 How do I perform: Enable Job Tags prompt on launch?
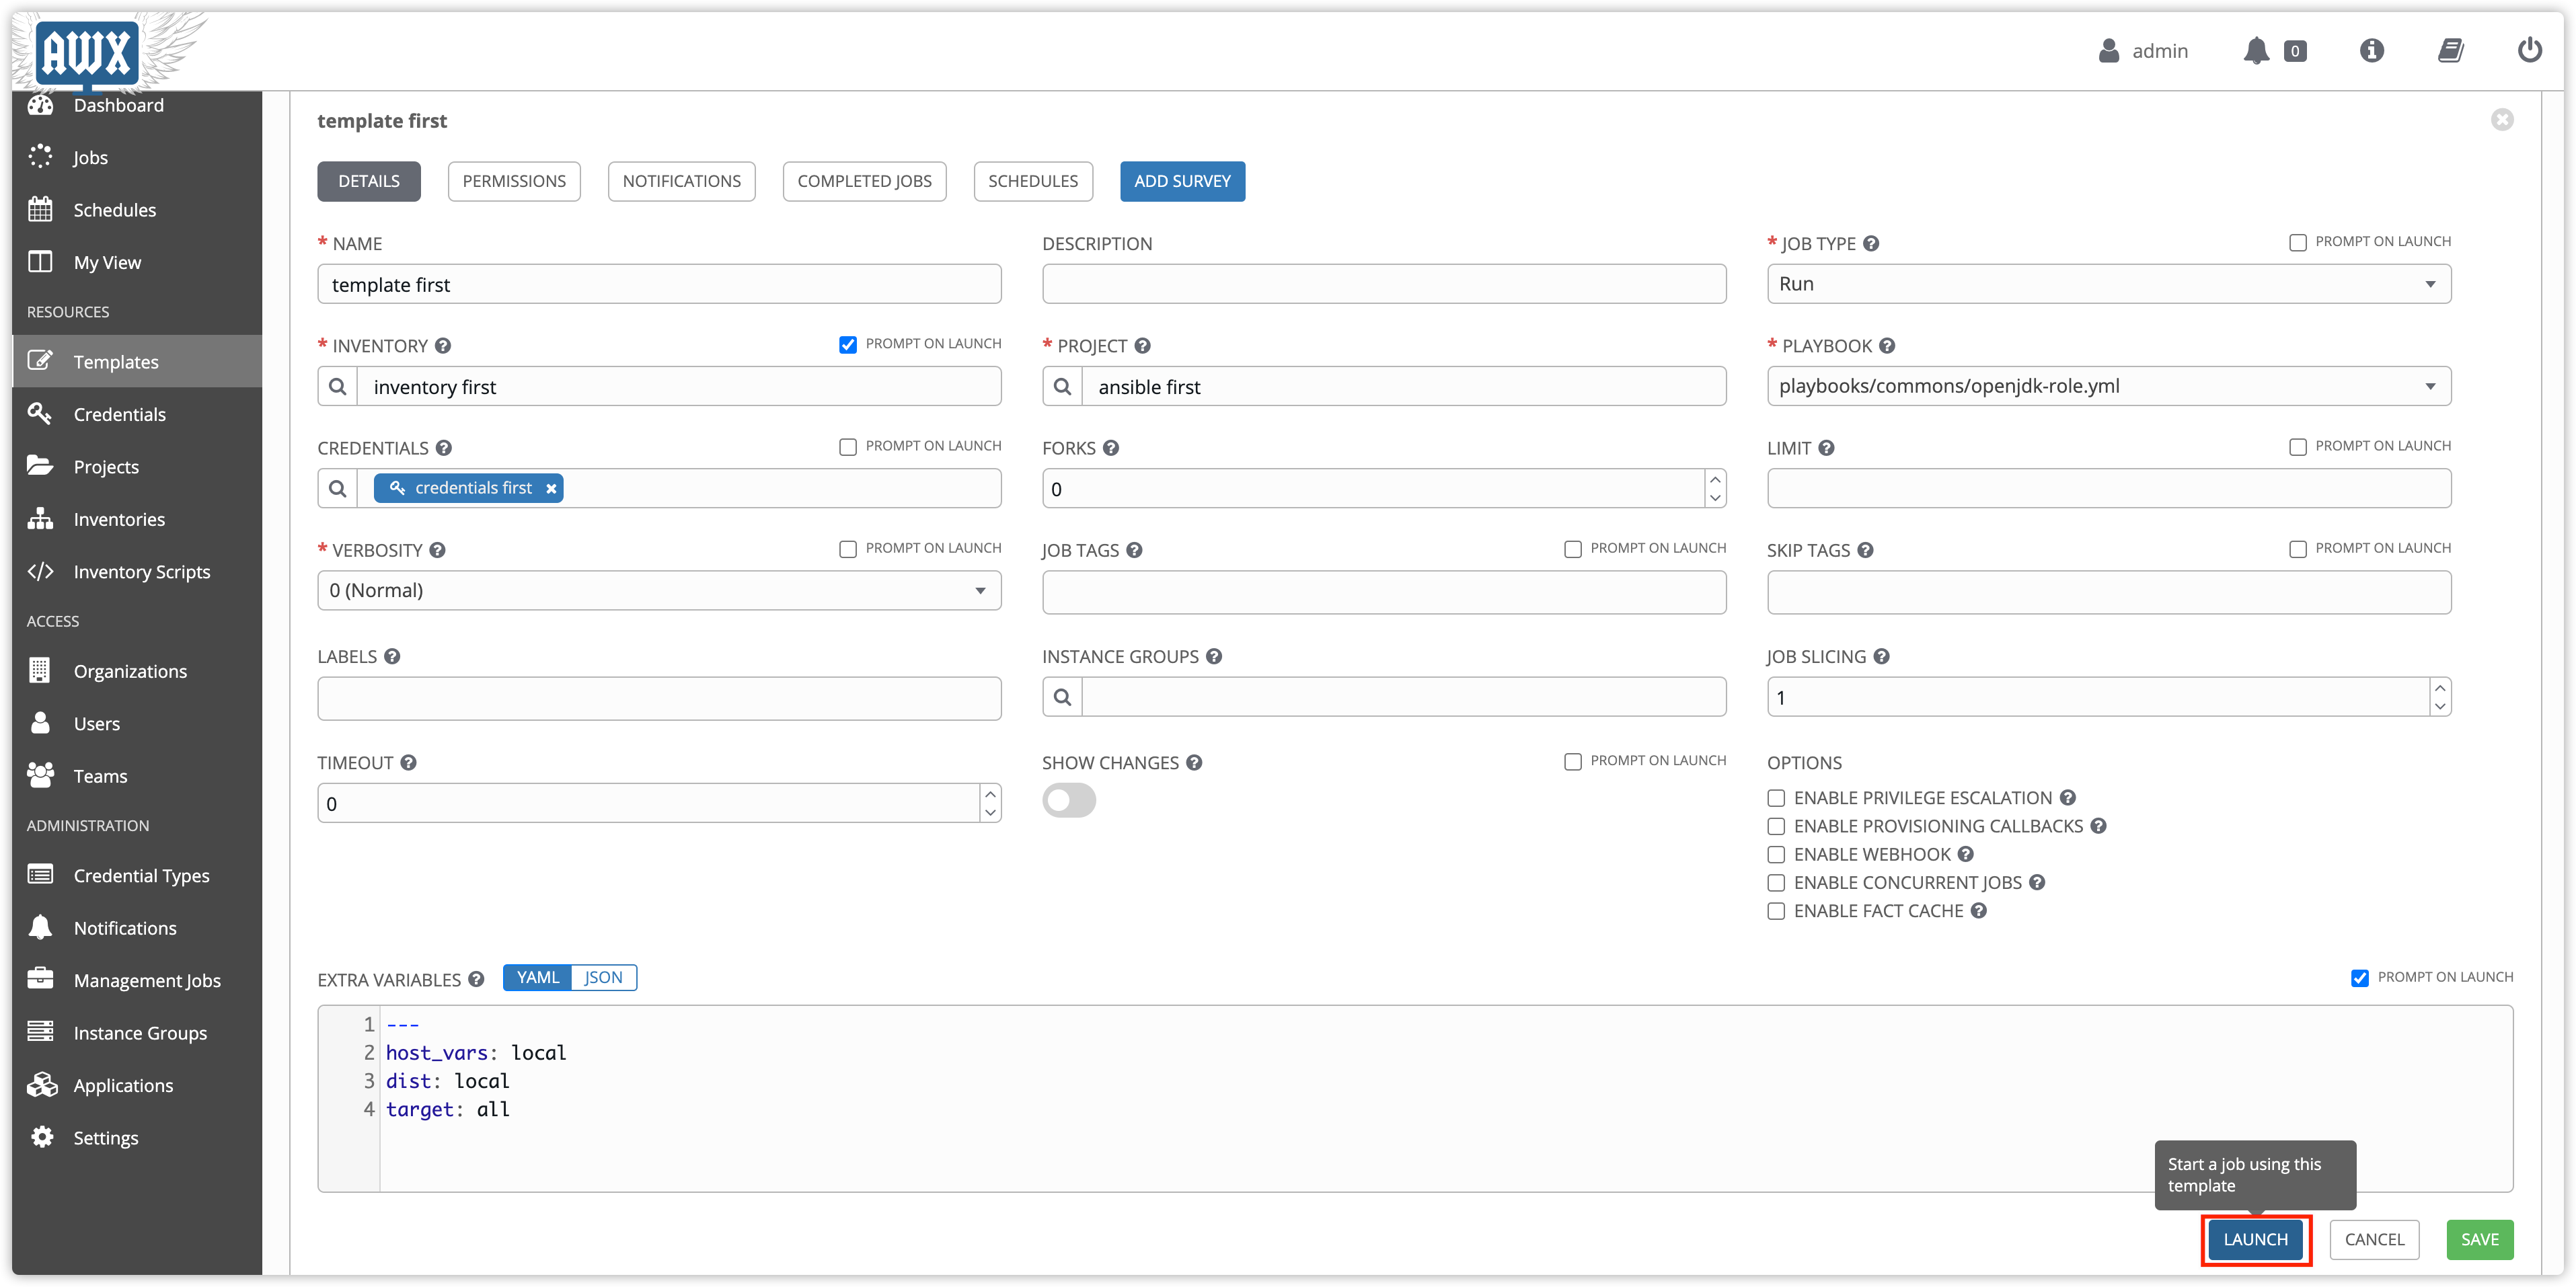point(1573,548)
